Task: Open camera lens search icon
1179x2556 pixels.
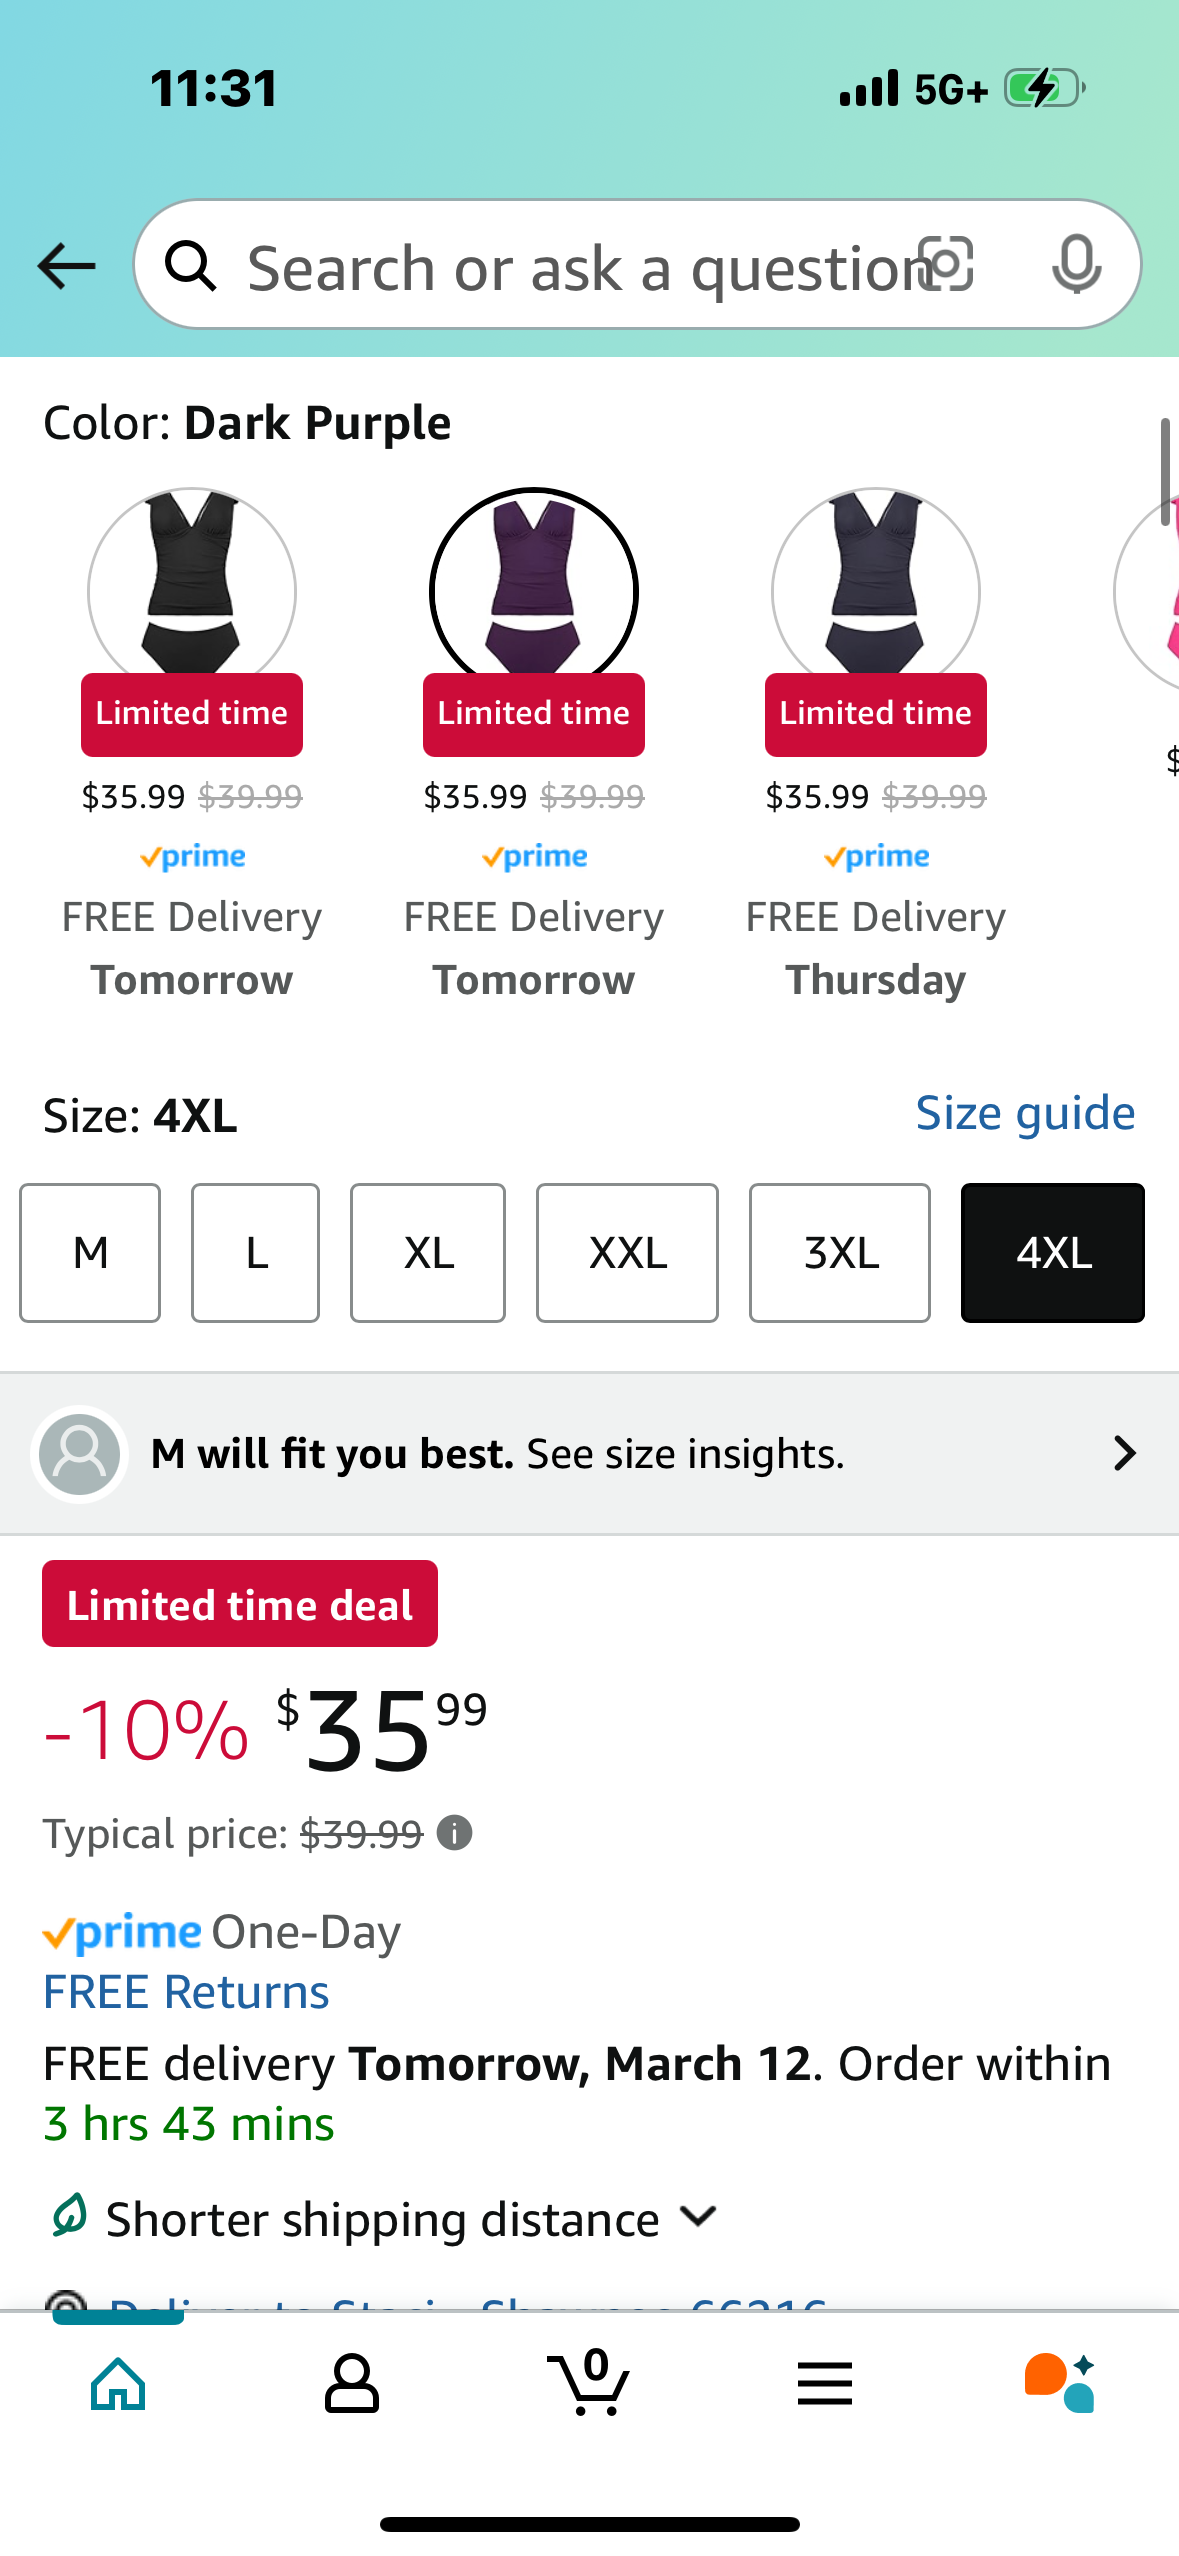Action: click(x=946, y=265)
